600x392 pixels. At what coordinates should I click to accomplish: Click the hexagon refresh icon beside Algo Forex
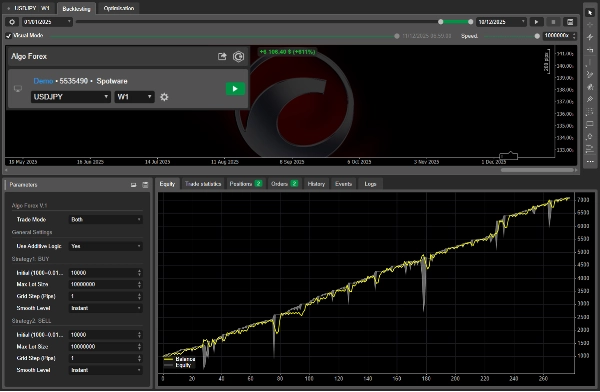[x=238, y=57]
